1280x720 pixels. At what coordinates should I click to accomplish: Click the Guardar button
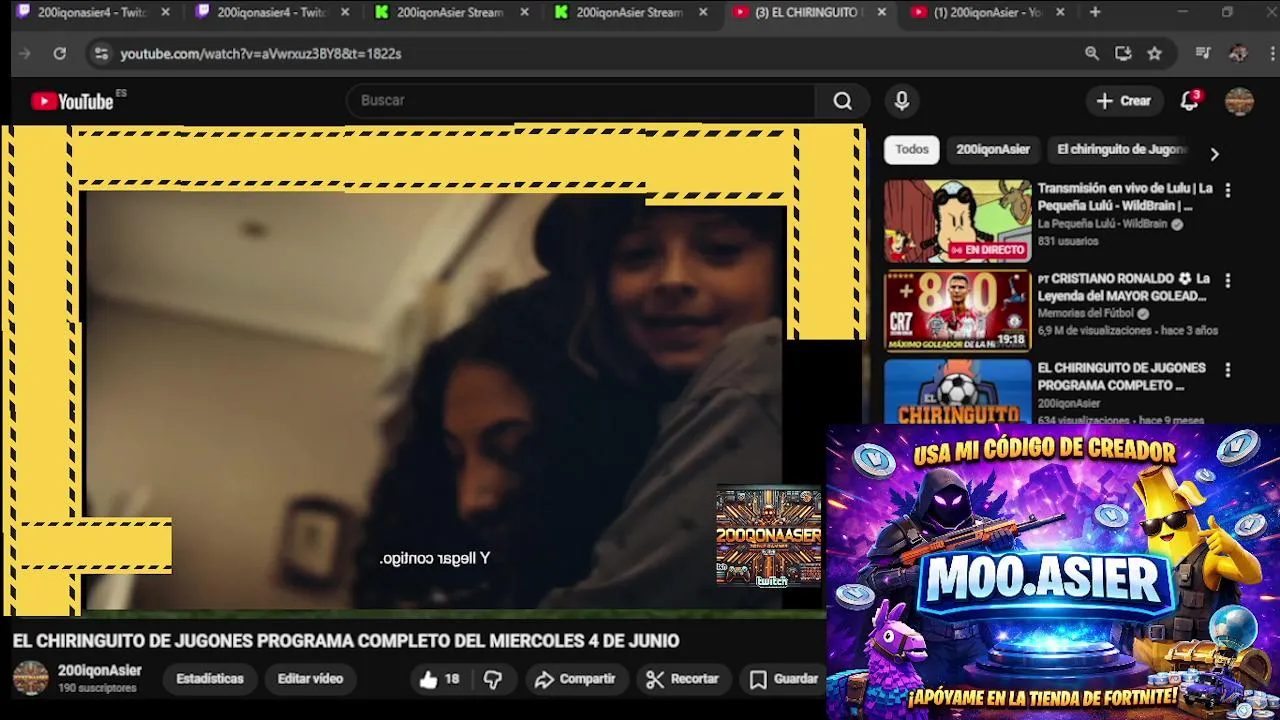[784, 679]
